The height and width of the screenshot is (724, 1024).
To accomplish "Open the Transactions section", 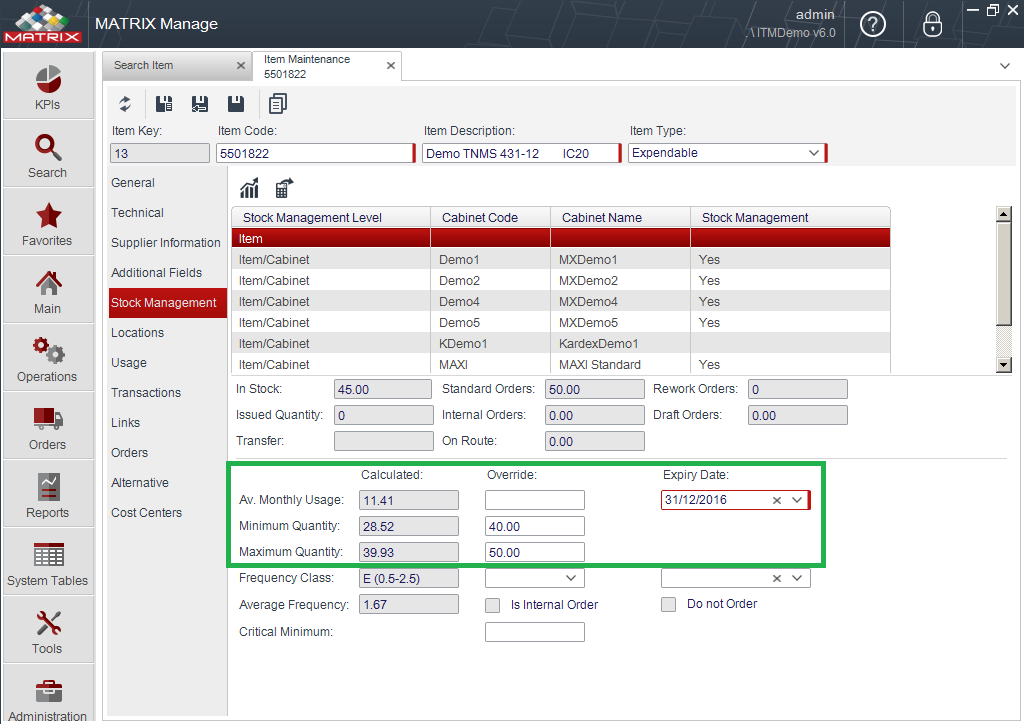I will (x=146, y=393).
